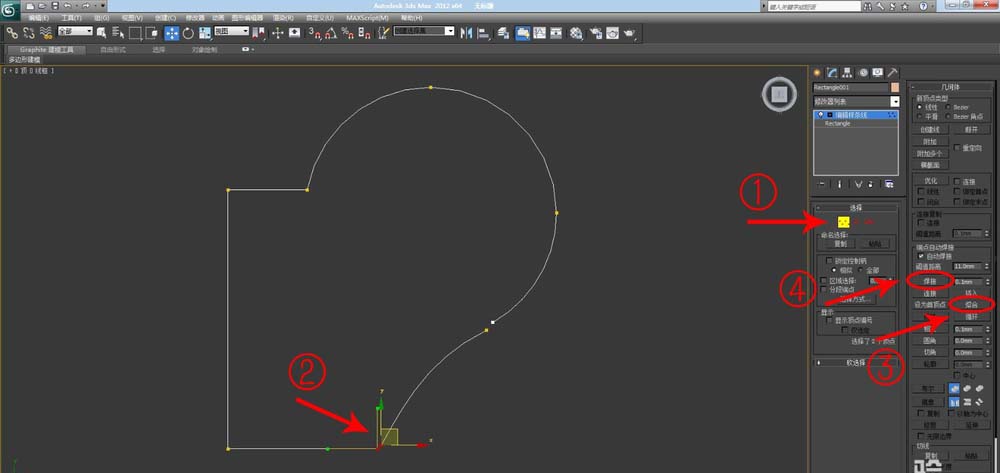1000x473 pixels.
Task: Enable the 锁定控制柄 checkbox
Action: pos(829,260)
